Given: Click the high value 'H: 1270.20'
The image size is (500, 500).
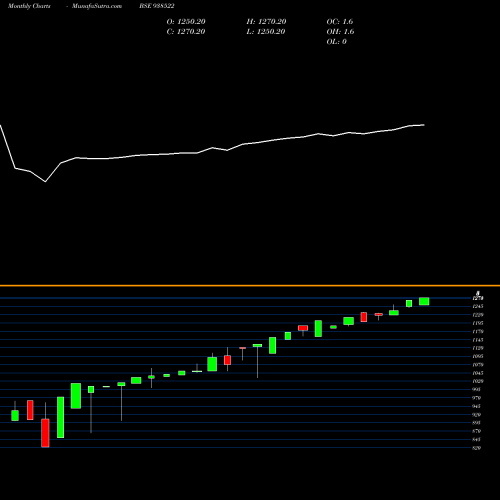Looking at the screenshot, I should (266, 22).
